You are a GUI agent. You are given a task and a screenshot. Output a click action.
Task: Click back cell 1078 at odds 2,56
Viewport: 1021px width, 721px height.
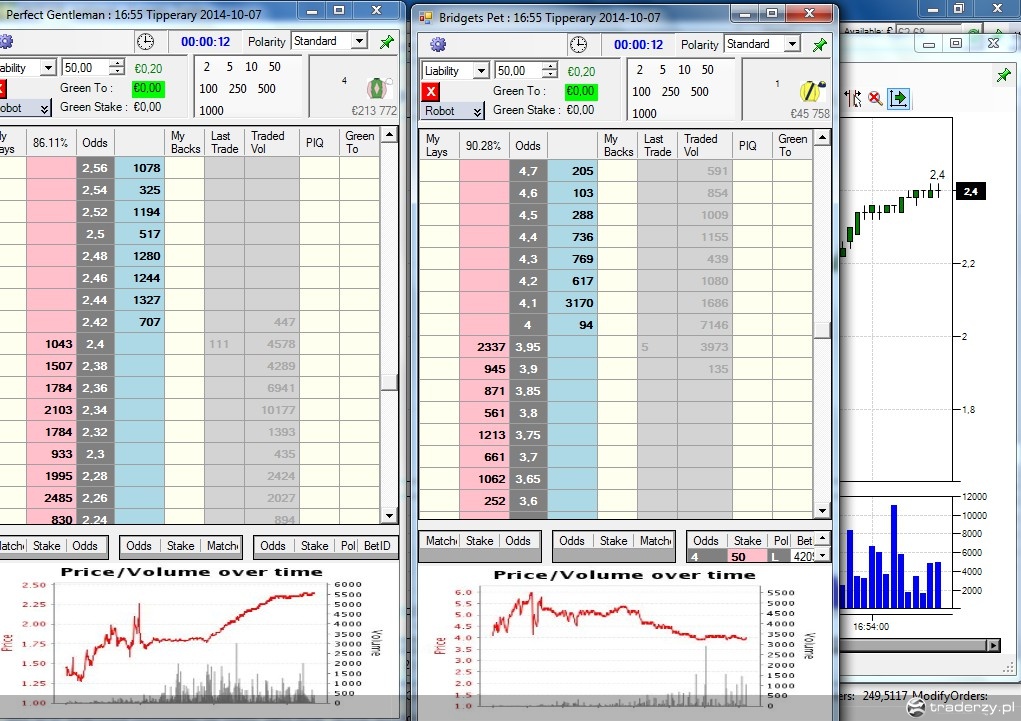pos(139,168)
